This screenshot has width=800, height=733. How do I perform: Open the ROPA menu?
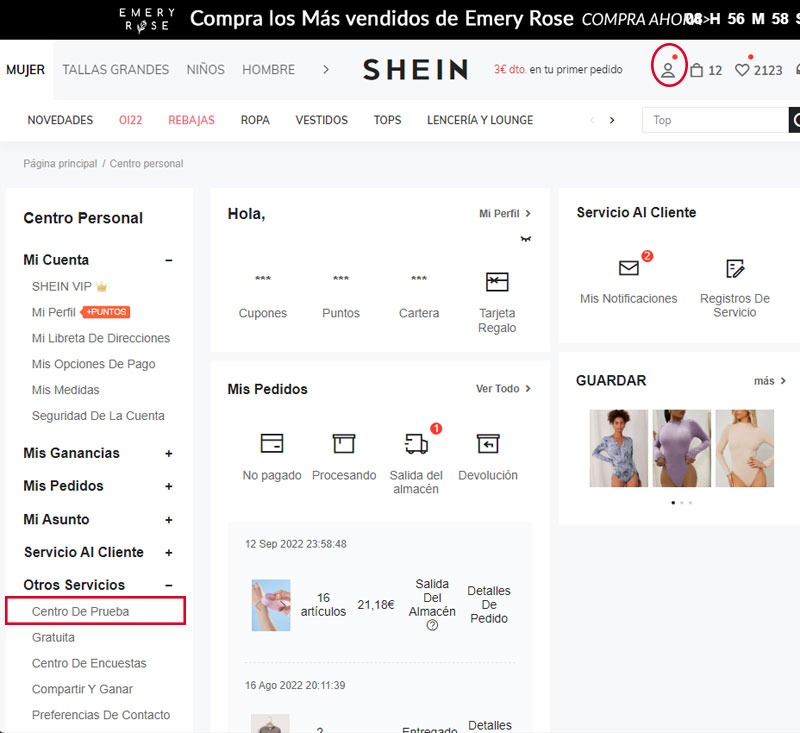click(255, 120)
